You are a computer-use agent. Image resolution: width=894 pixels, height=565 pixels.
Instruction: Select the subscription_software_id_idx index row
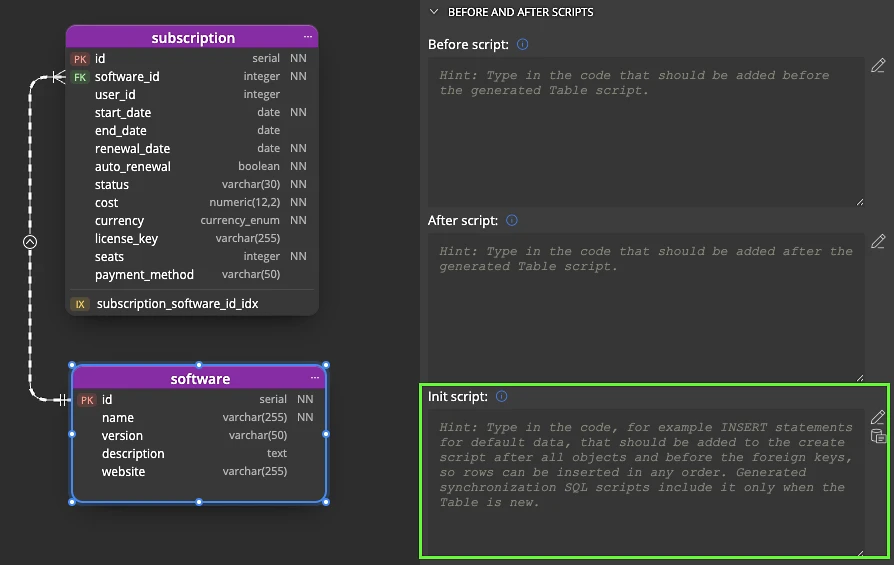point(192,304)
